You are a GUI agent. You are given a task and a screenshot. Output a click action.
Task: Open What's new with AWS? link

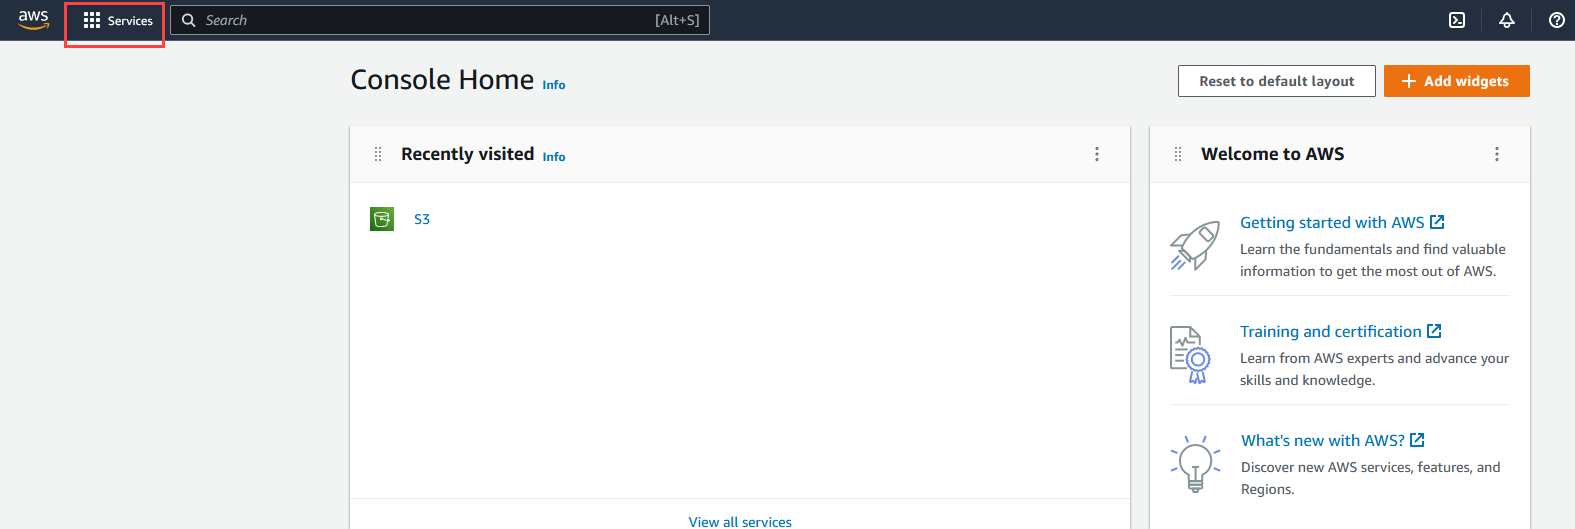(x=1333, y=440)
